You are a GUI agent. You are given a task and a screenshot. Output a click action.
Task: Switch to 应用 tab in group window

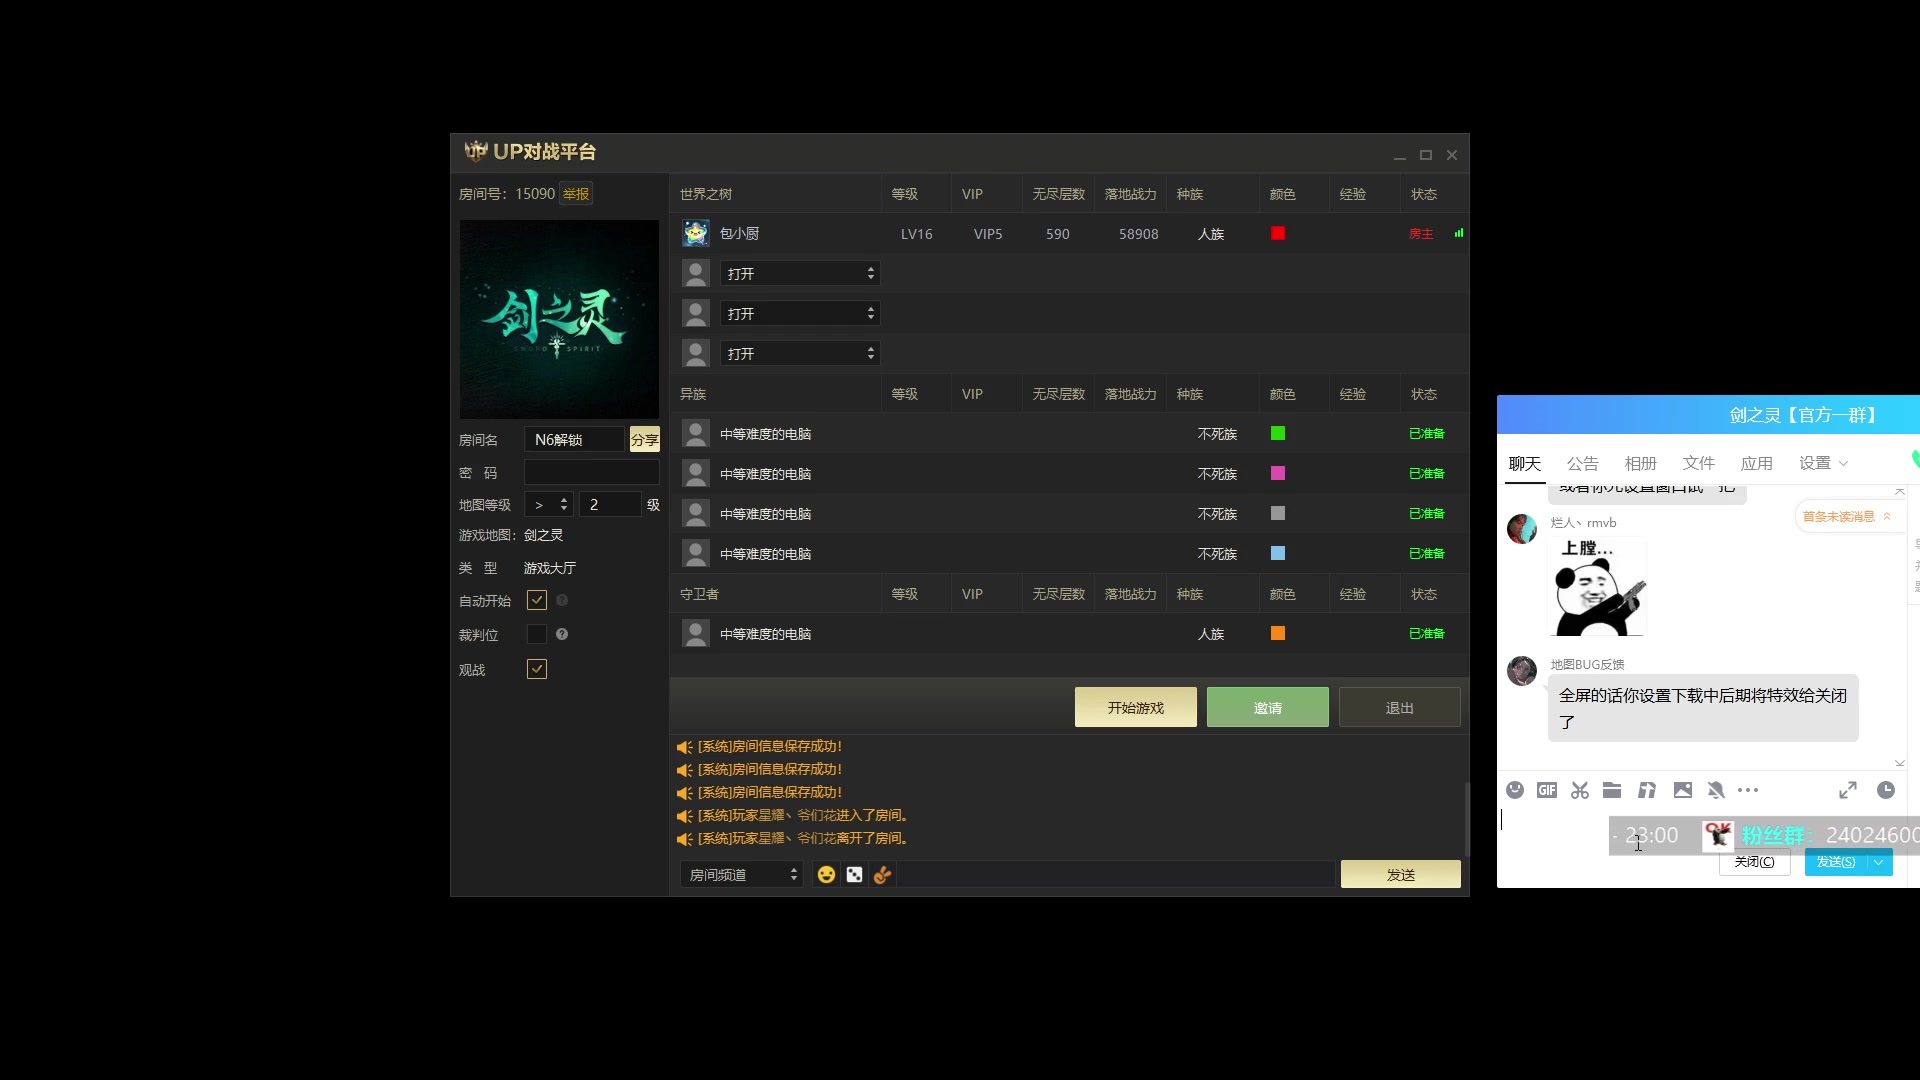pos(1756,463)
